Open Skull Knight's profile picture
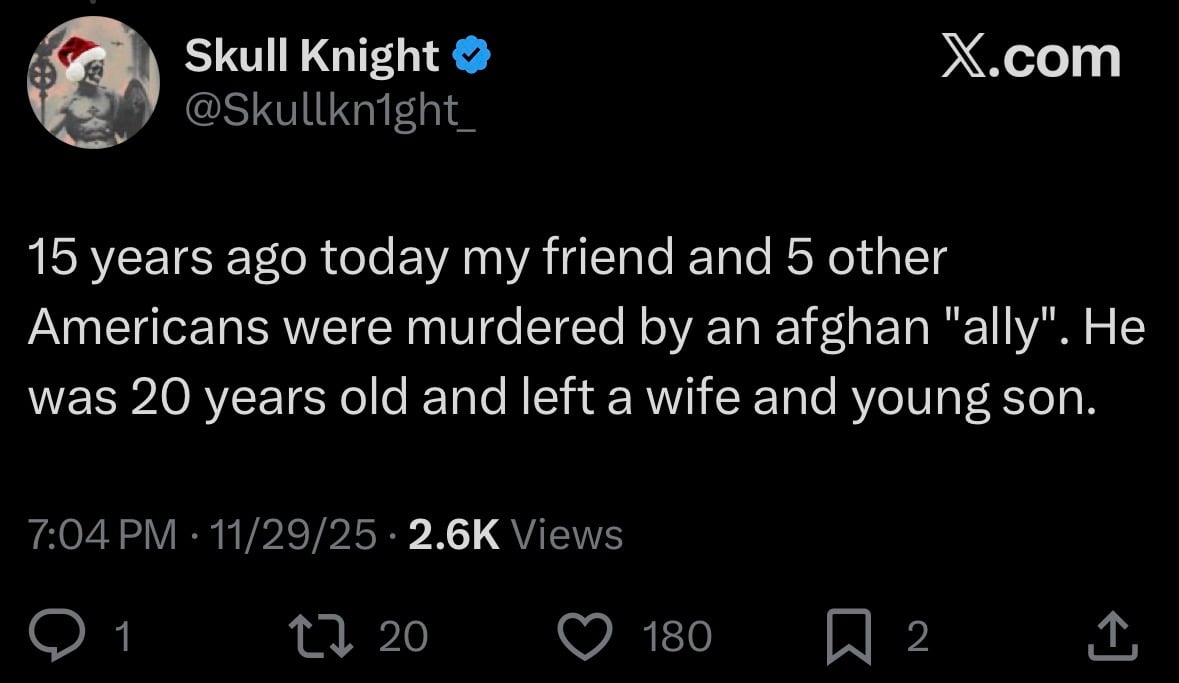Viewport: 1179px width, 683px height. pos(92,83)
